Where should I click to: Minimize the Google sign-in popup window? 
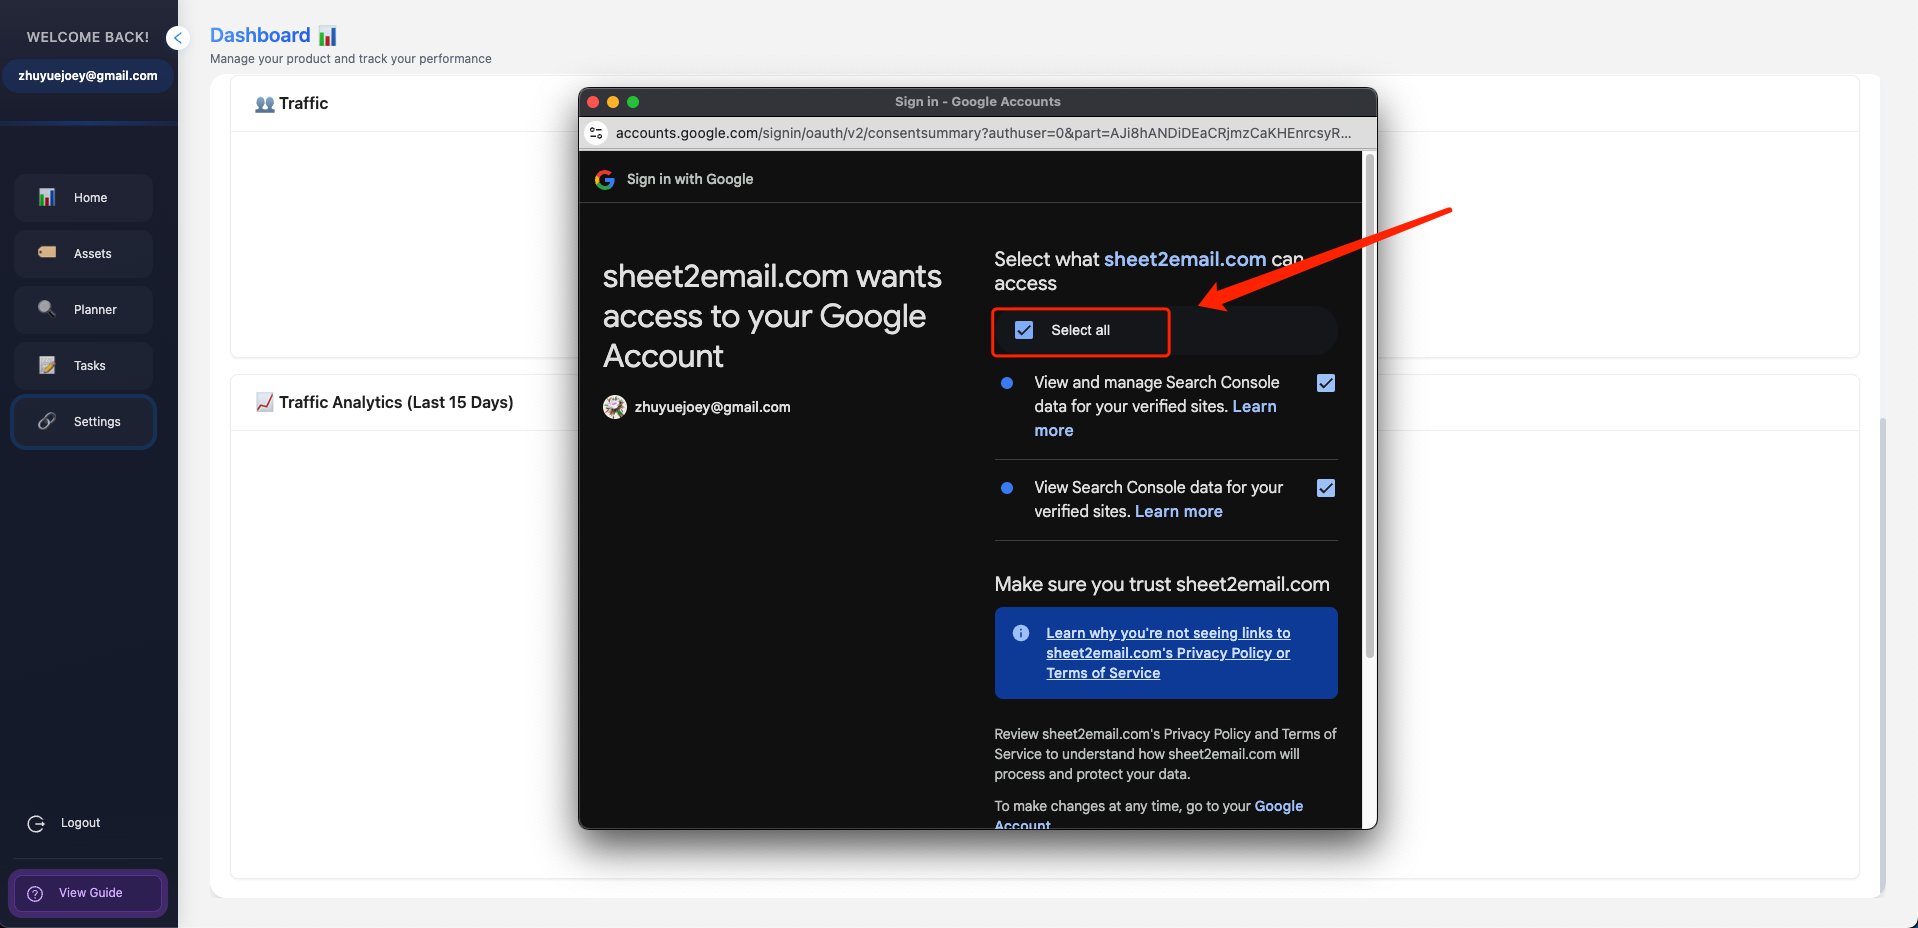[x=613, y=102]
